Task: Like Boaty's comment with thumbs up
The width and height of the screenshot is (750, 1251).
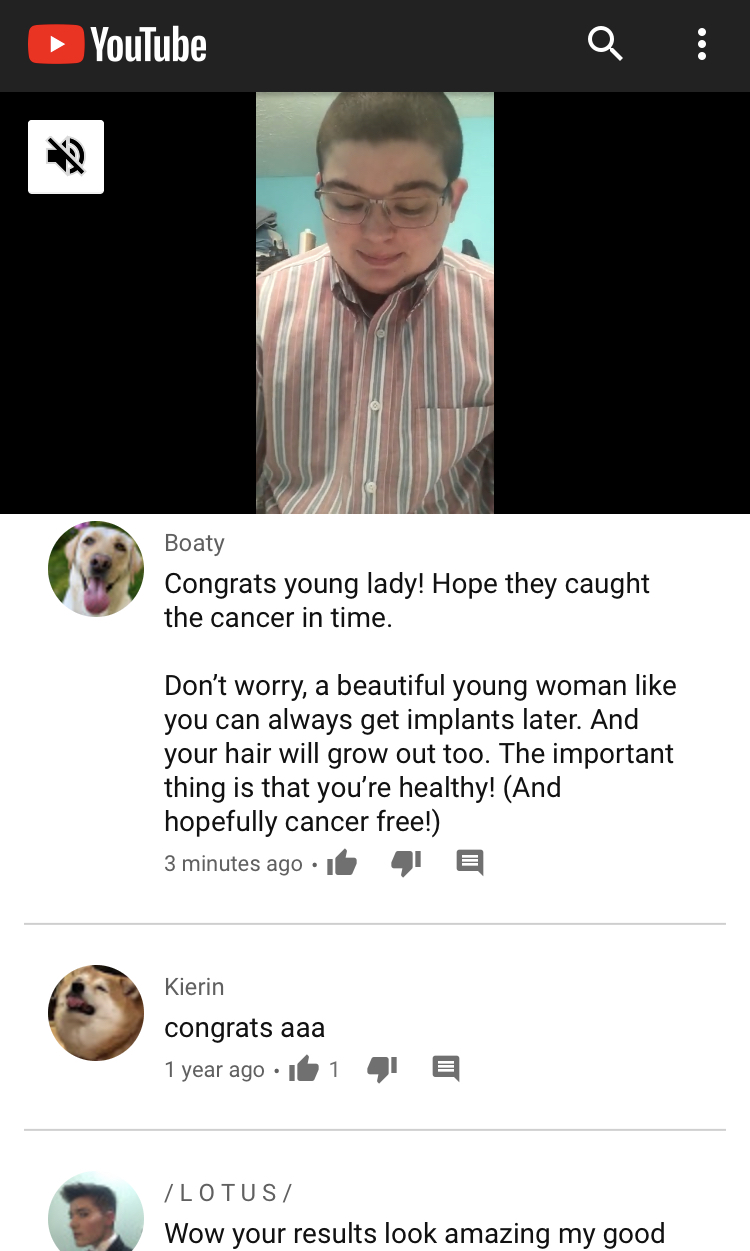Action: 342,862
